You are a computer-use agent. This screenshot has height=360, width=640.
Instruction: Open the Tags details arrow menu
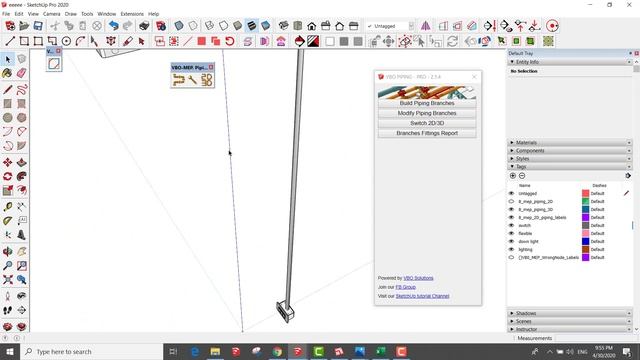[x=628, y=176]
